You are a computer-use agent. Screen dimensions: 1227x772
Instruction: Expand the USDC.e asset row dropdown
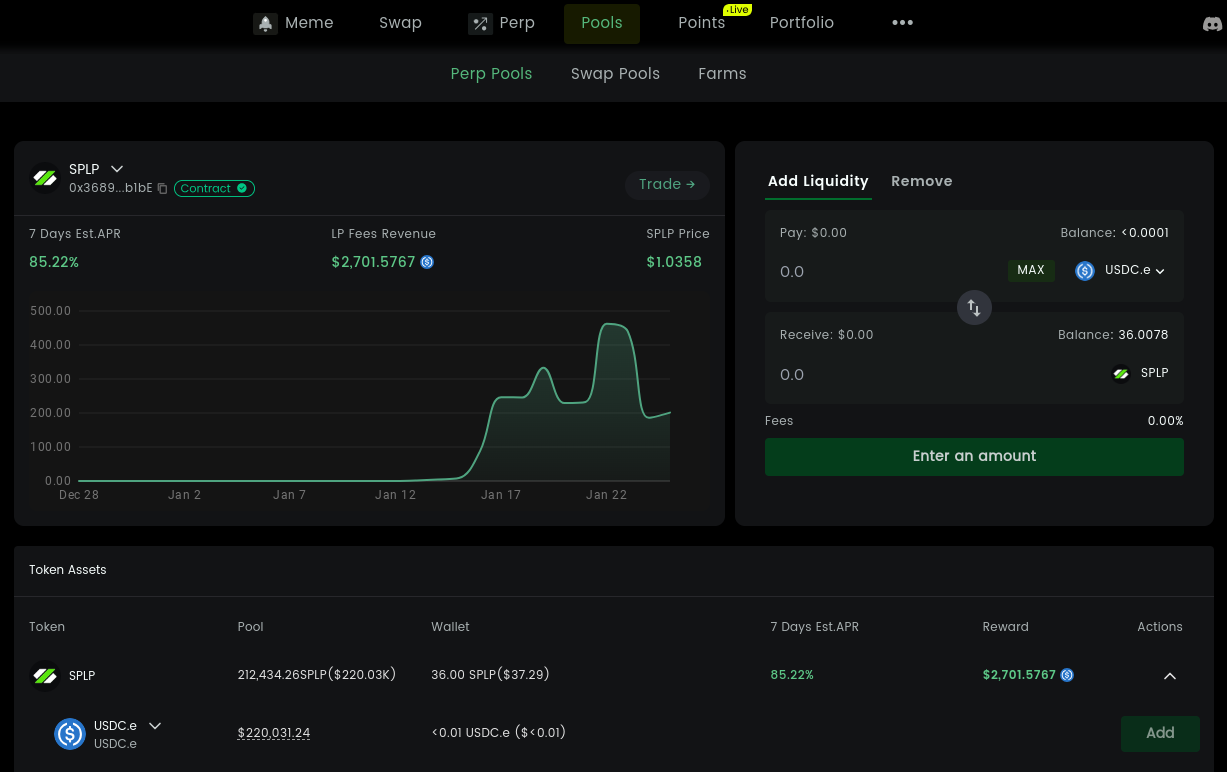(x=155, y=726)
